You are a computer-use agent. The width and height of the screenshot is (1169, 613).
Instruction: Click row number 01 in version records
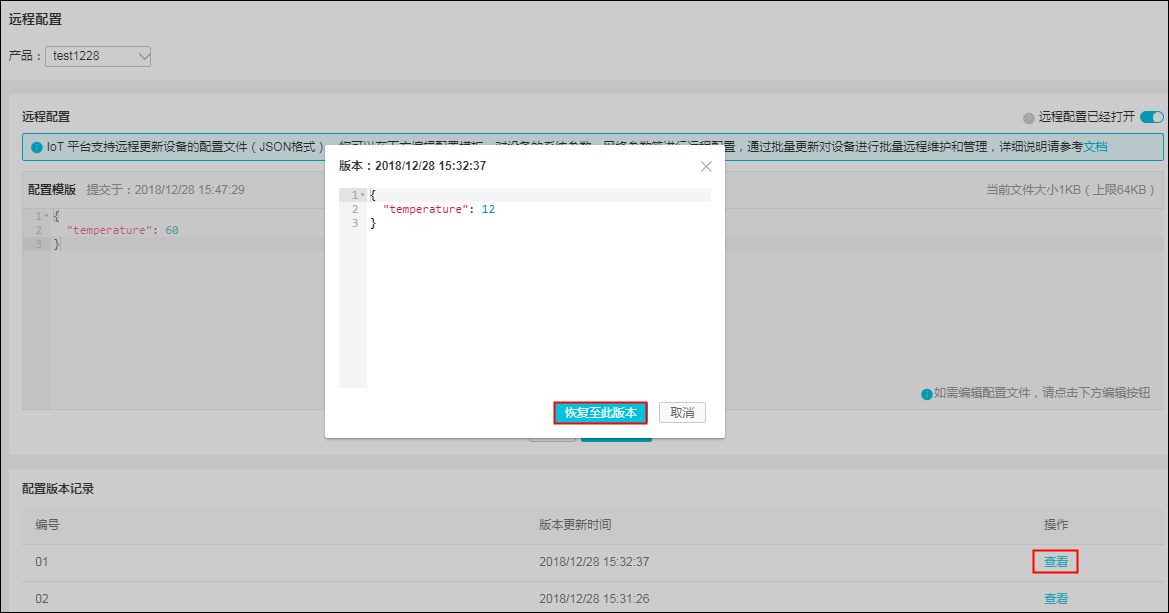pyautogui.click(x=42, y=562)
